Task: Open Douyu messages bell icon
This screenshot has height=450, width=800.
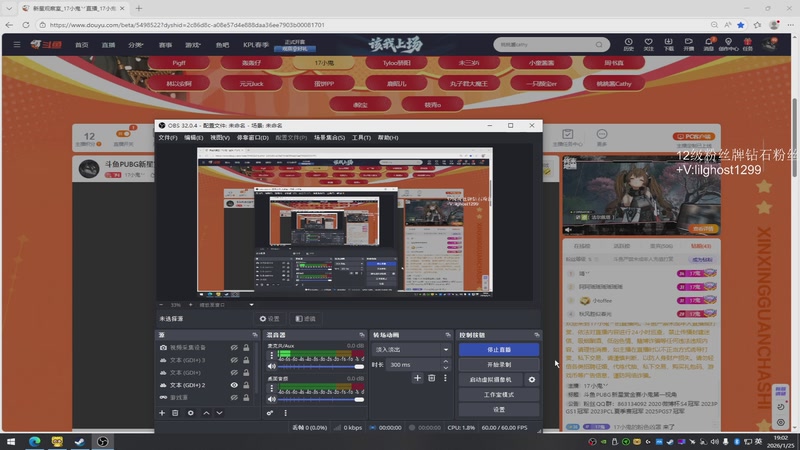Action: pyautogui.click(x=709, y=44)
